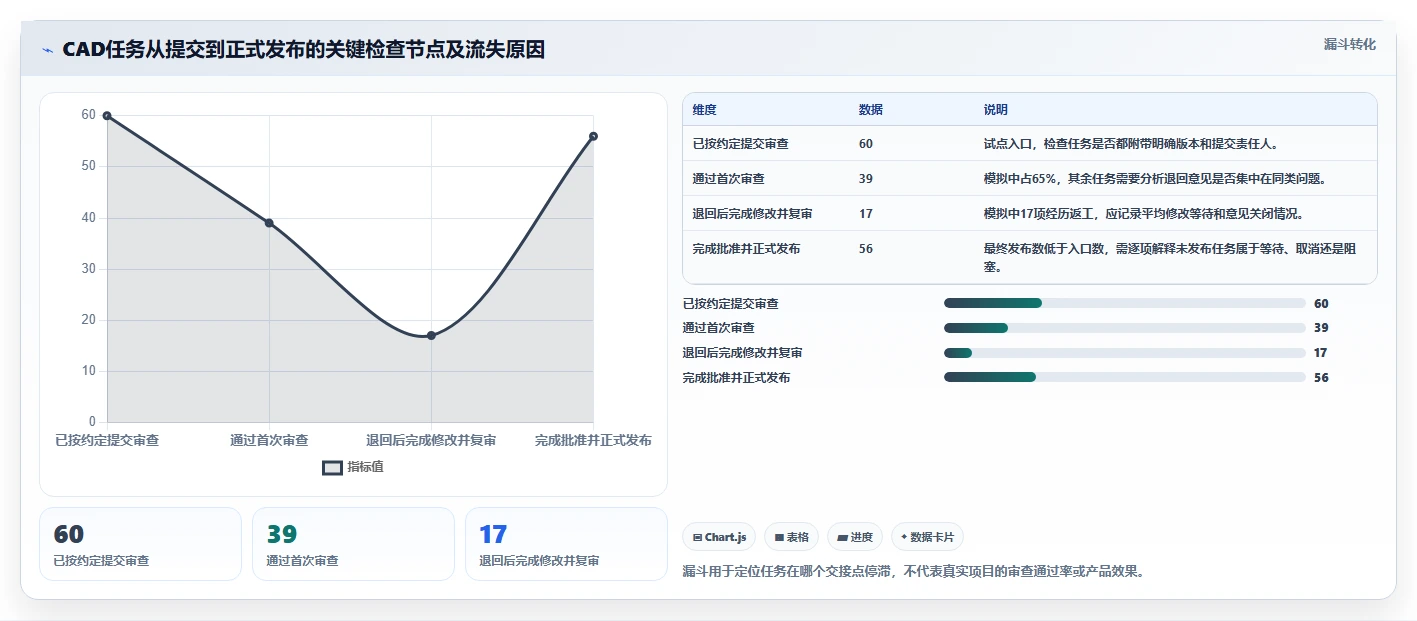Click the 维度 column header
This screenshot has height=621, width=1417.
705,110
